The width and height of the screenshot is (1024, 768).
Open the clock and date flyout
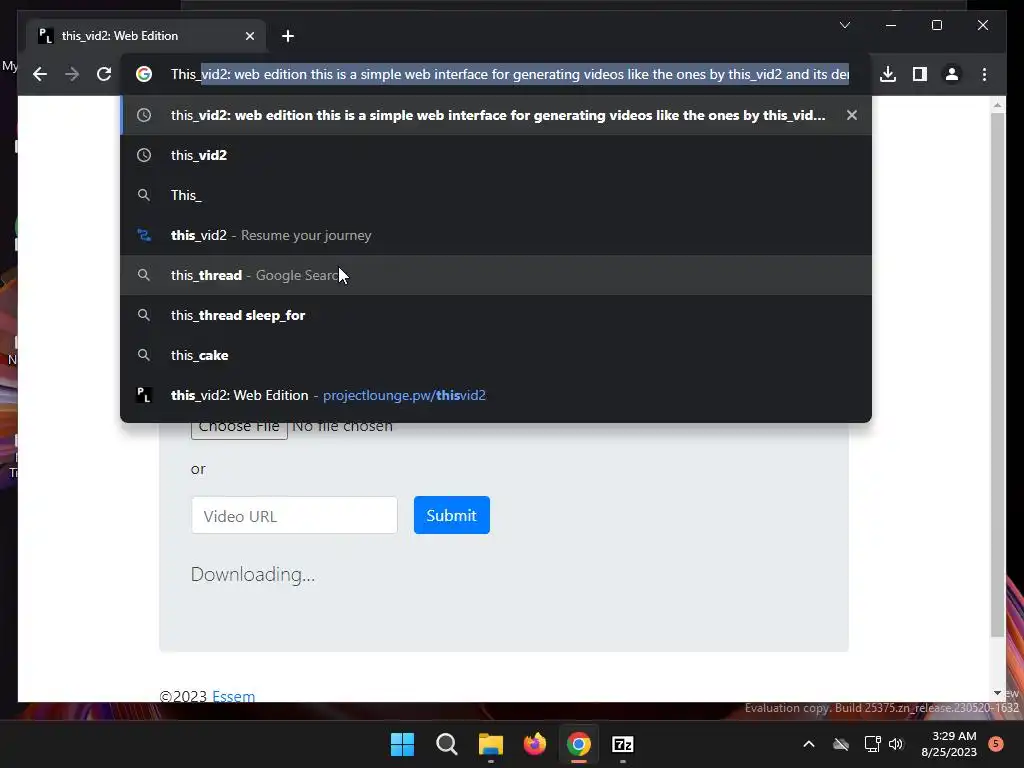pos(949,744)
